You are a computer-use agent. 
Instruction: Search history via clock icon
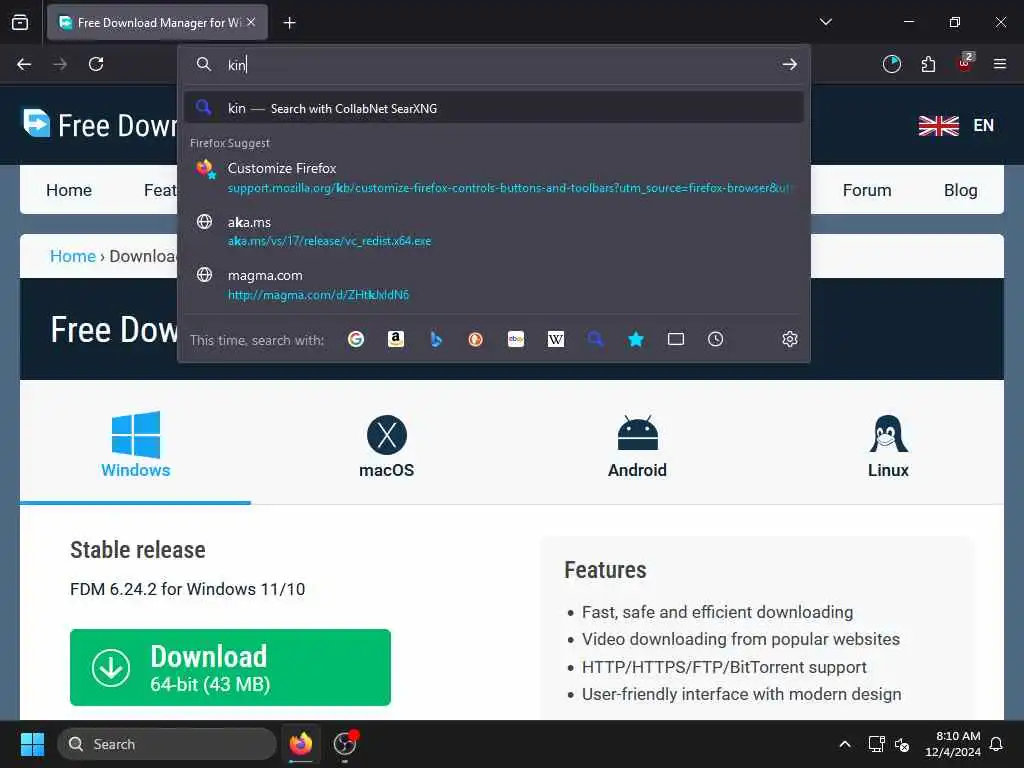[716, 339]
